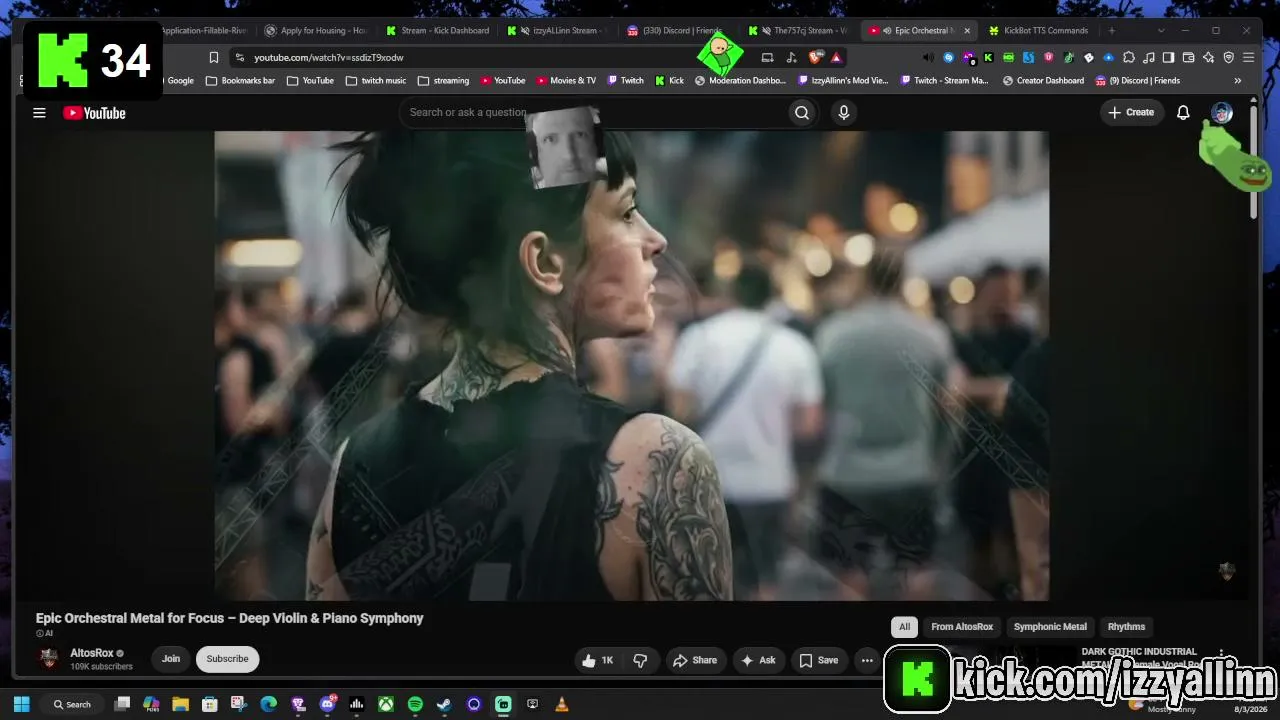Click the Windows taskbar Search box
The image size is (1280, 720).
coord(73,704)
